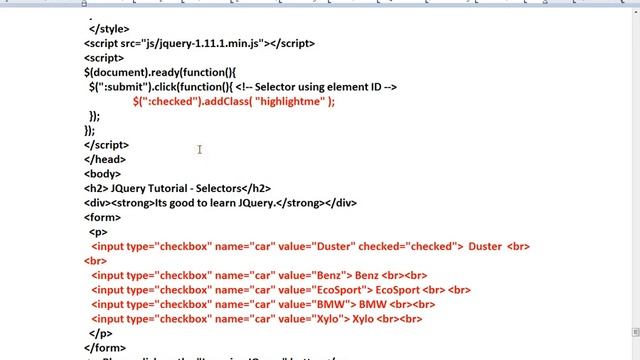Viewport: 640px width, 360px height.
Task: Click the closing "</p>" tag line
Action: (x=100, y=333)
